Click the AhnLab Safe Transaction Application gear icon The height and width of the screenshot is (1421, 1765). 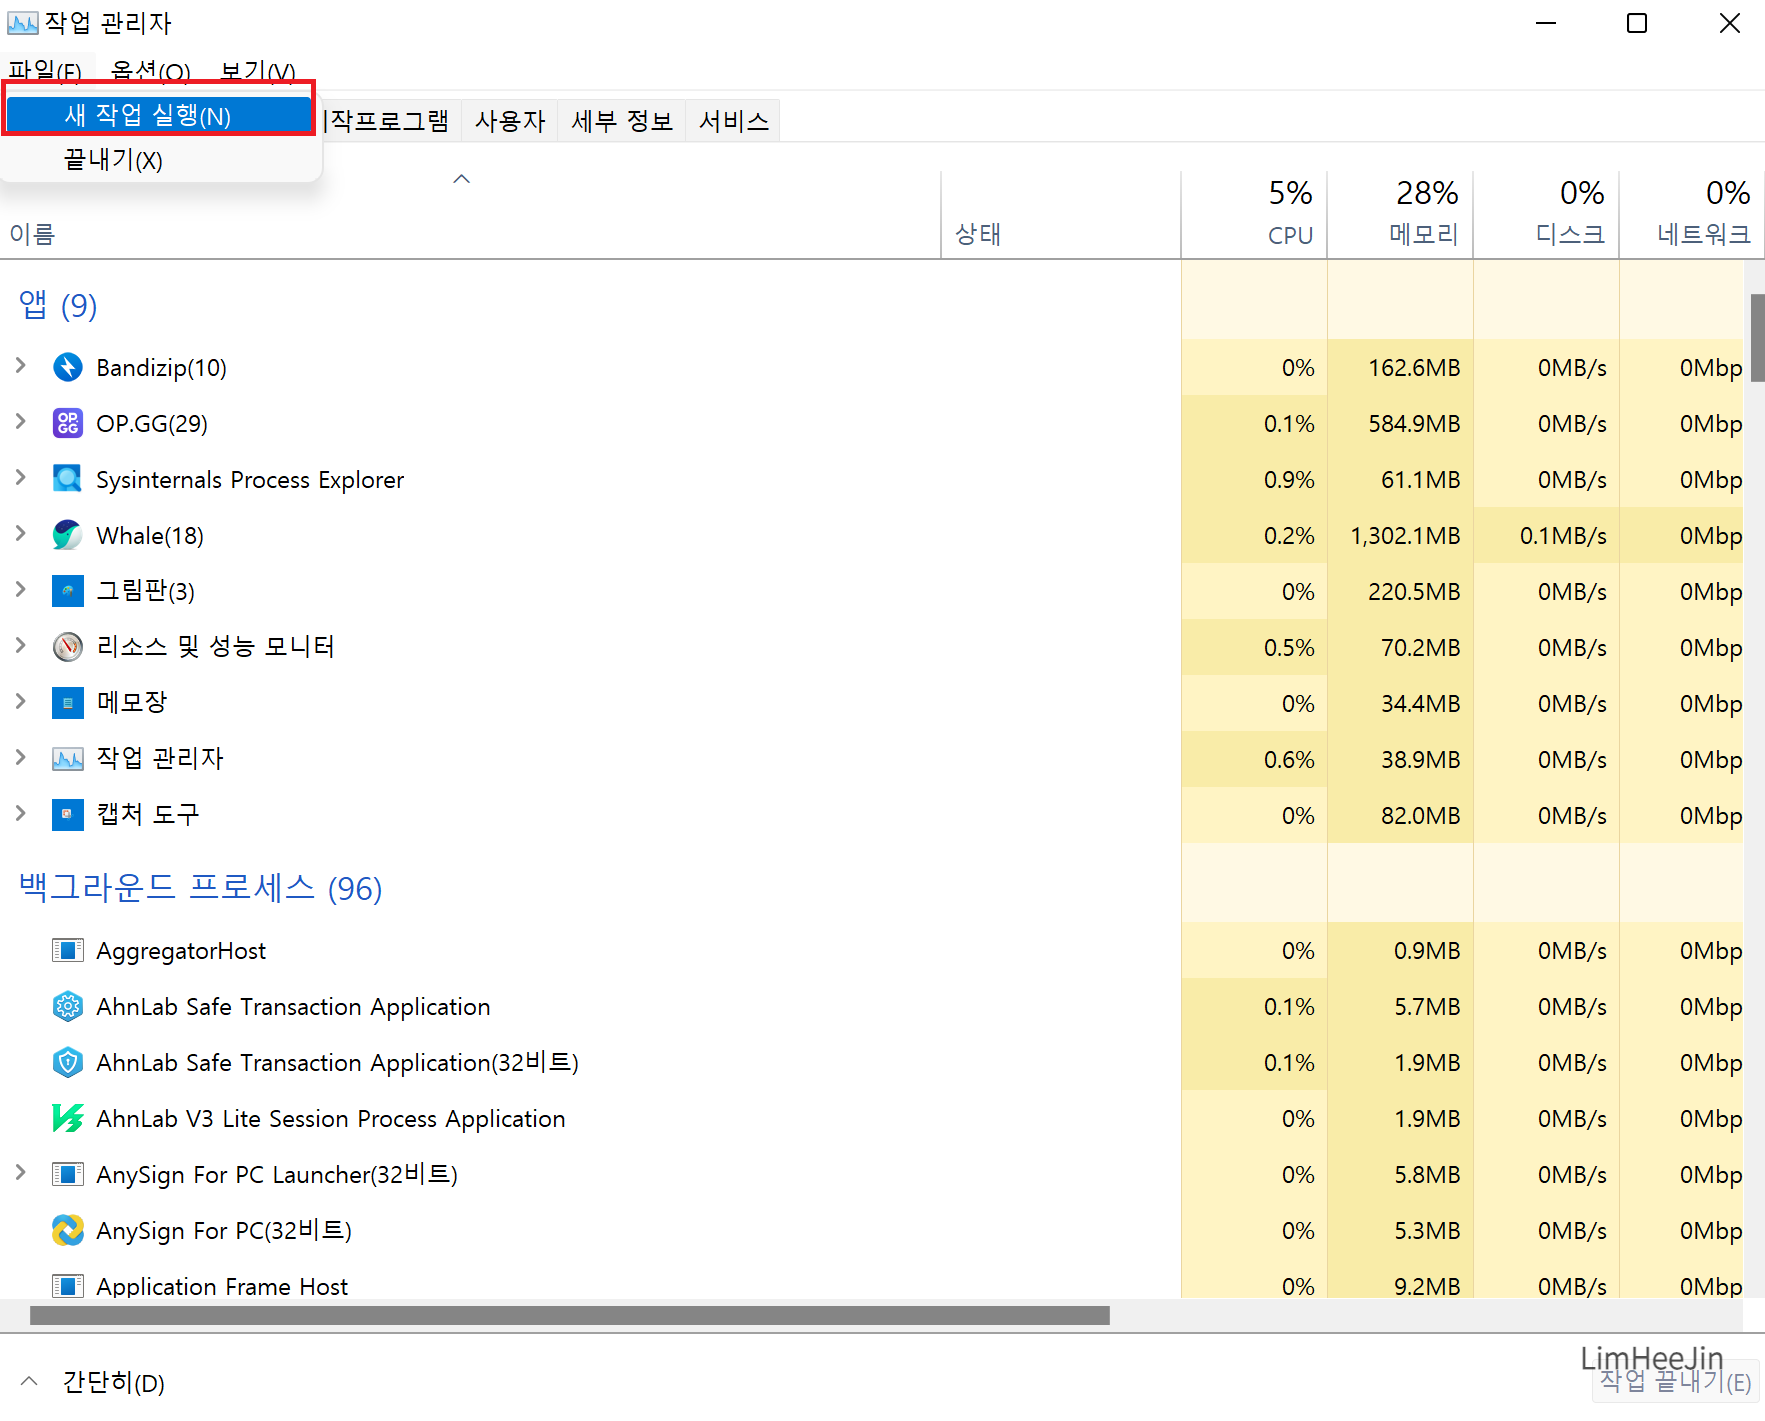click(68, 1007)
